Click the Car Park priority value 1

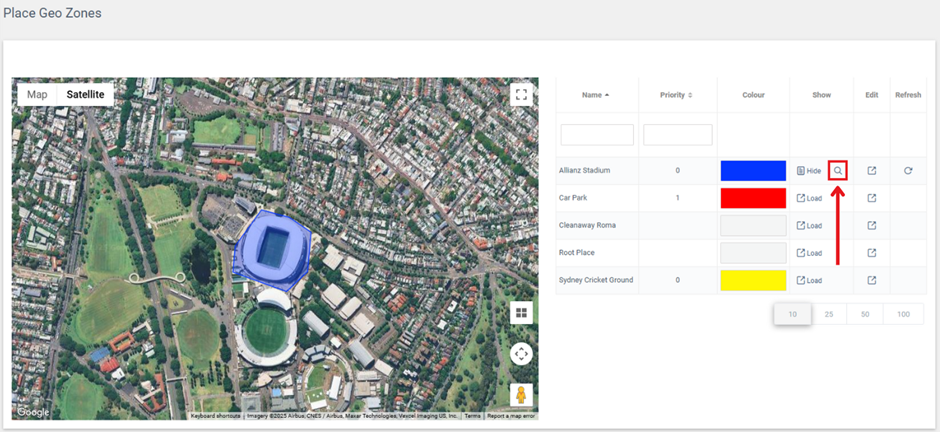(677, 198)
